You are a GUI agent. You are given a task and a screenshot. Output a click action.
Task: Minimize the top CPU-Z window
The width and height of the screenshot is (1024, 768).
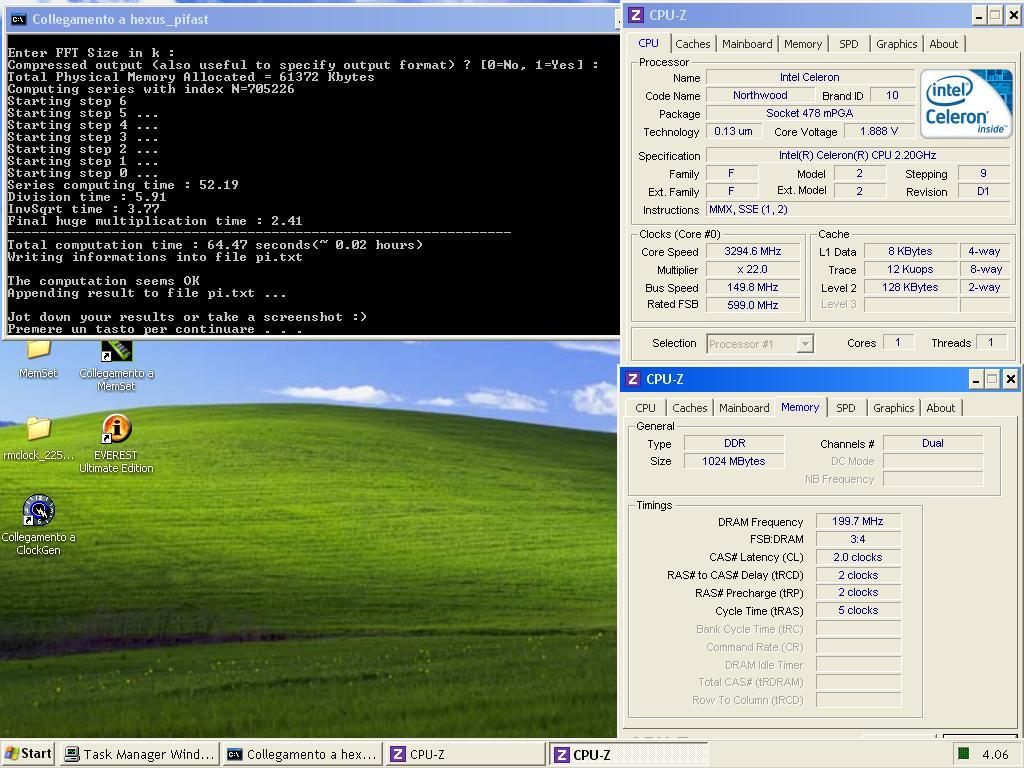pos(979,15)
